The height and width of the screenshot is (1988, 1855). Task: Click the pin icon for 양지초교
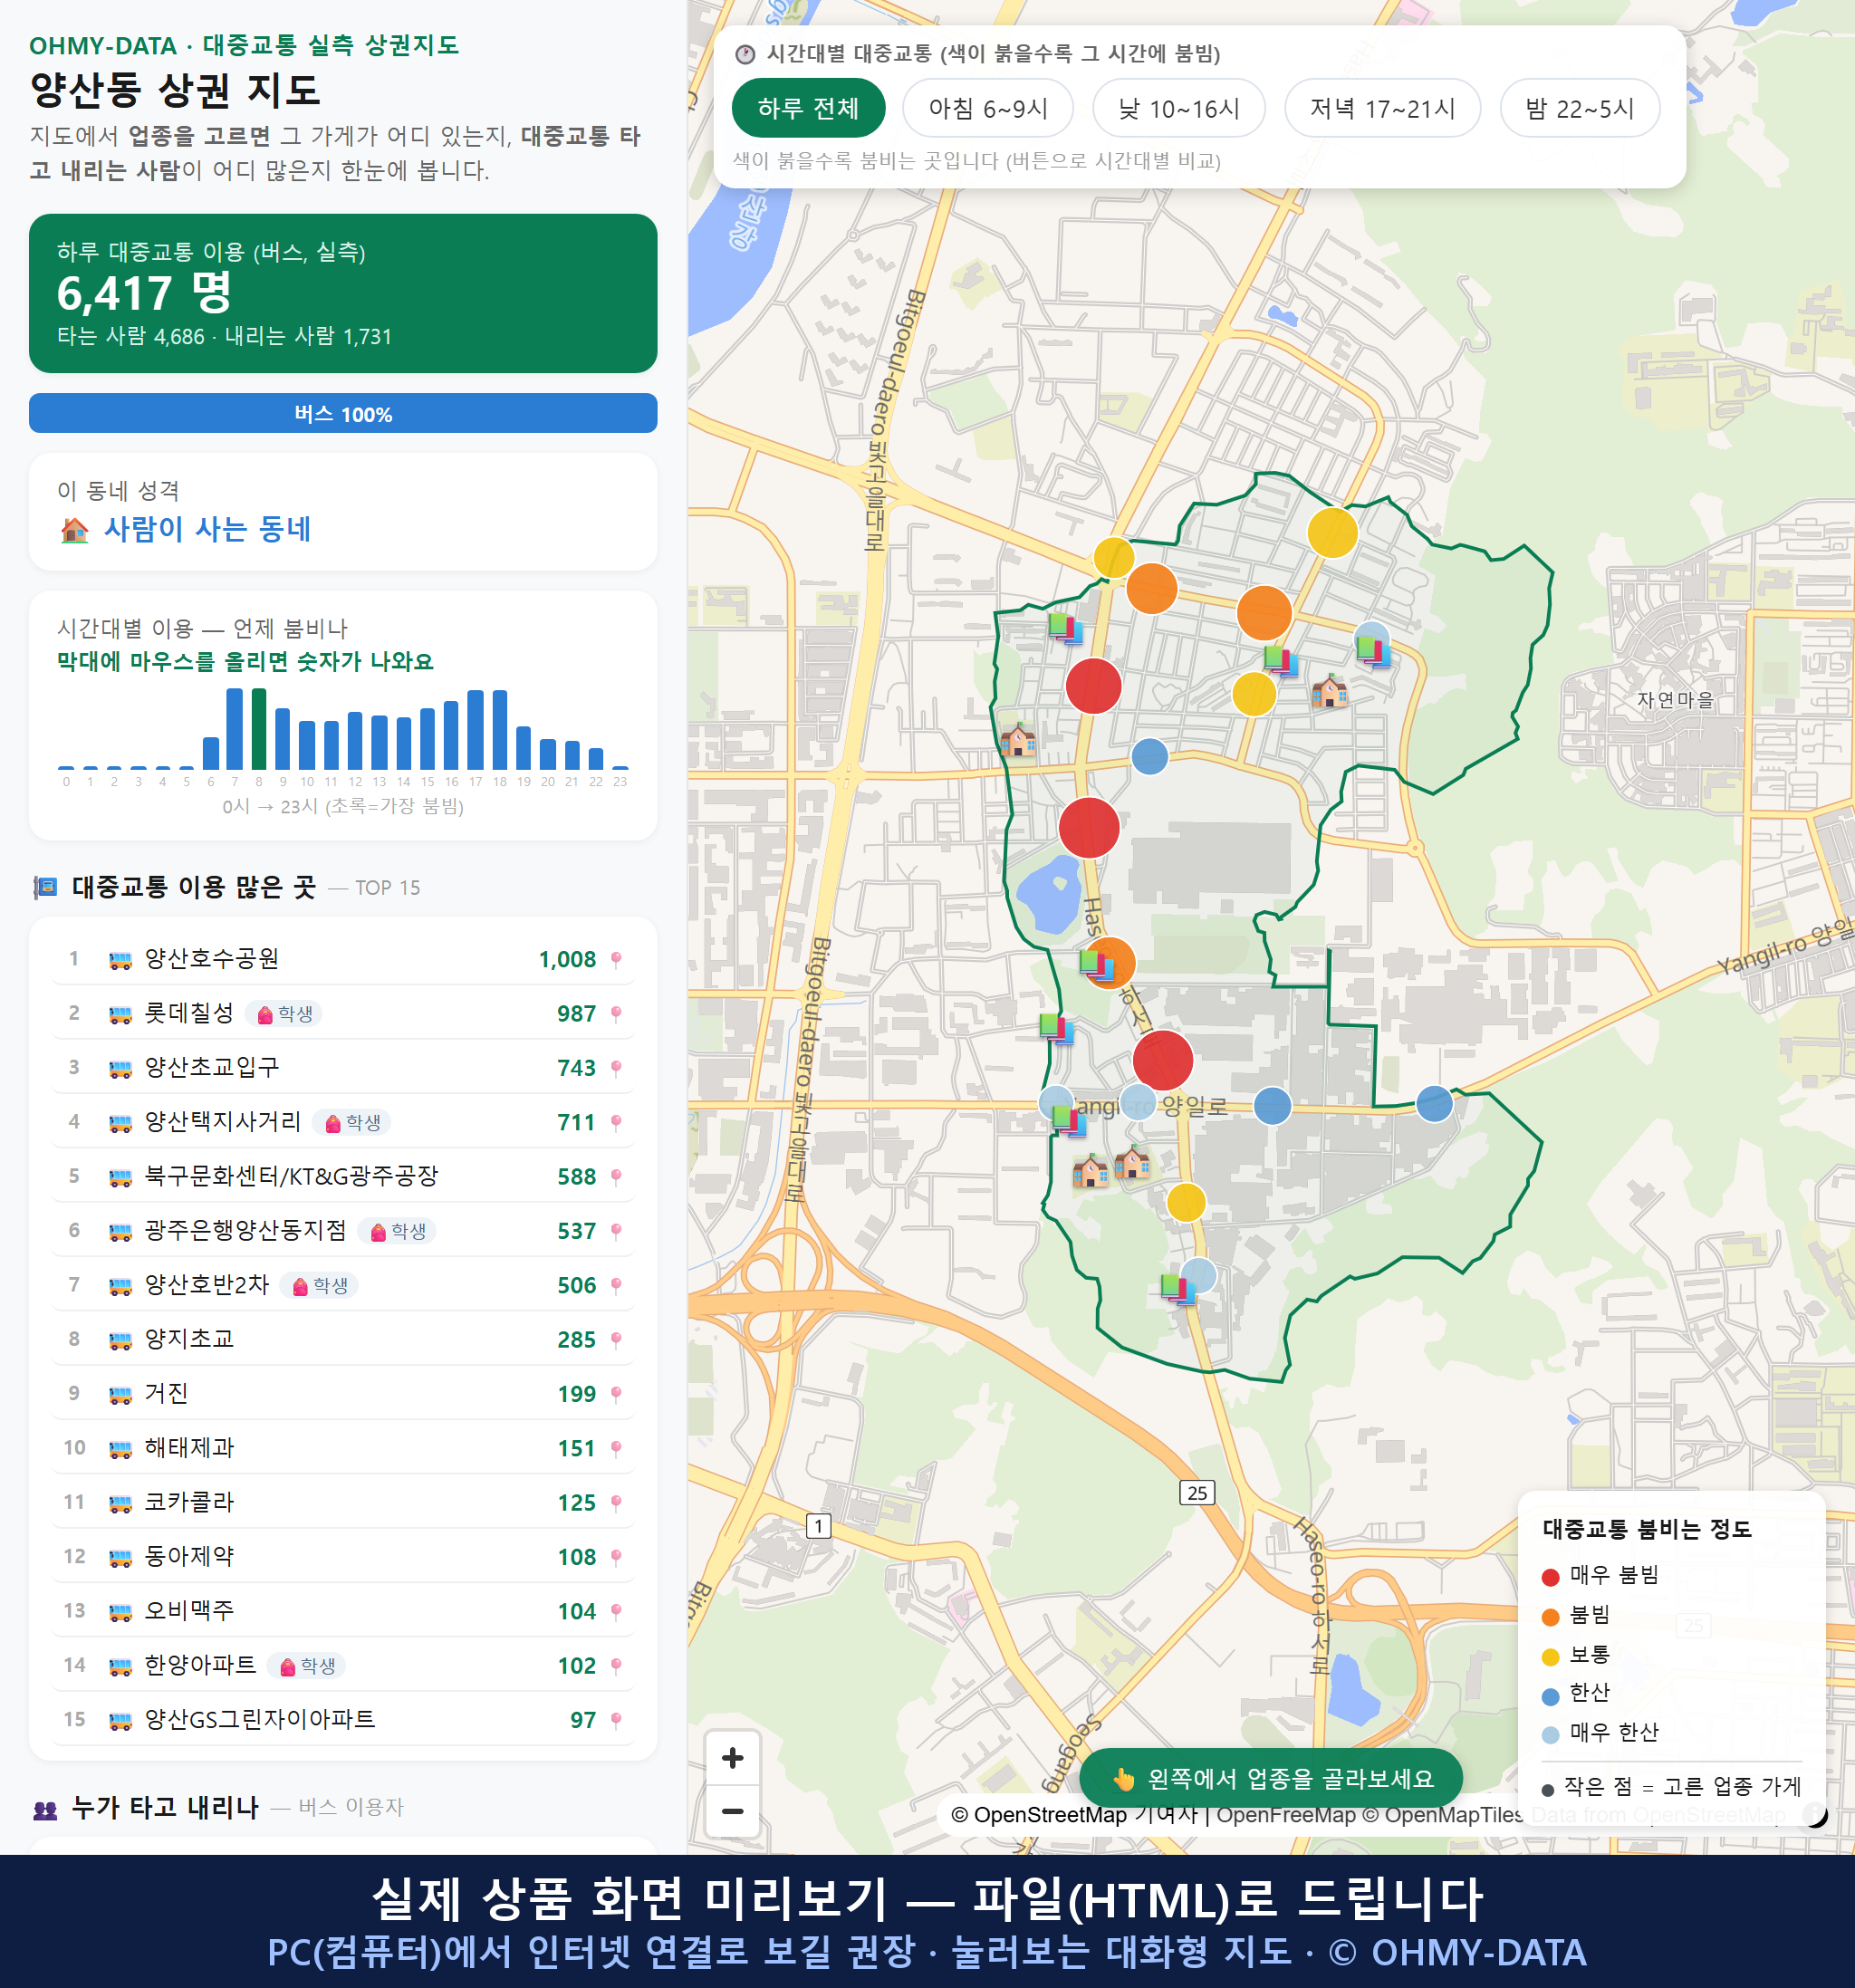point(616,1340)
